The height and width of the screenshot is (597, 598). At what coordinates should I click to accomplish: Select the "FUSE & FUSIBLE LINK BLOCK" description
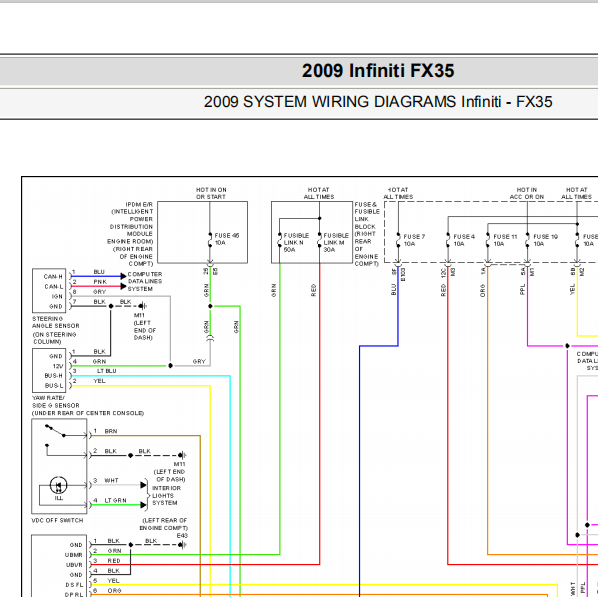(x=367, y=234)
